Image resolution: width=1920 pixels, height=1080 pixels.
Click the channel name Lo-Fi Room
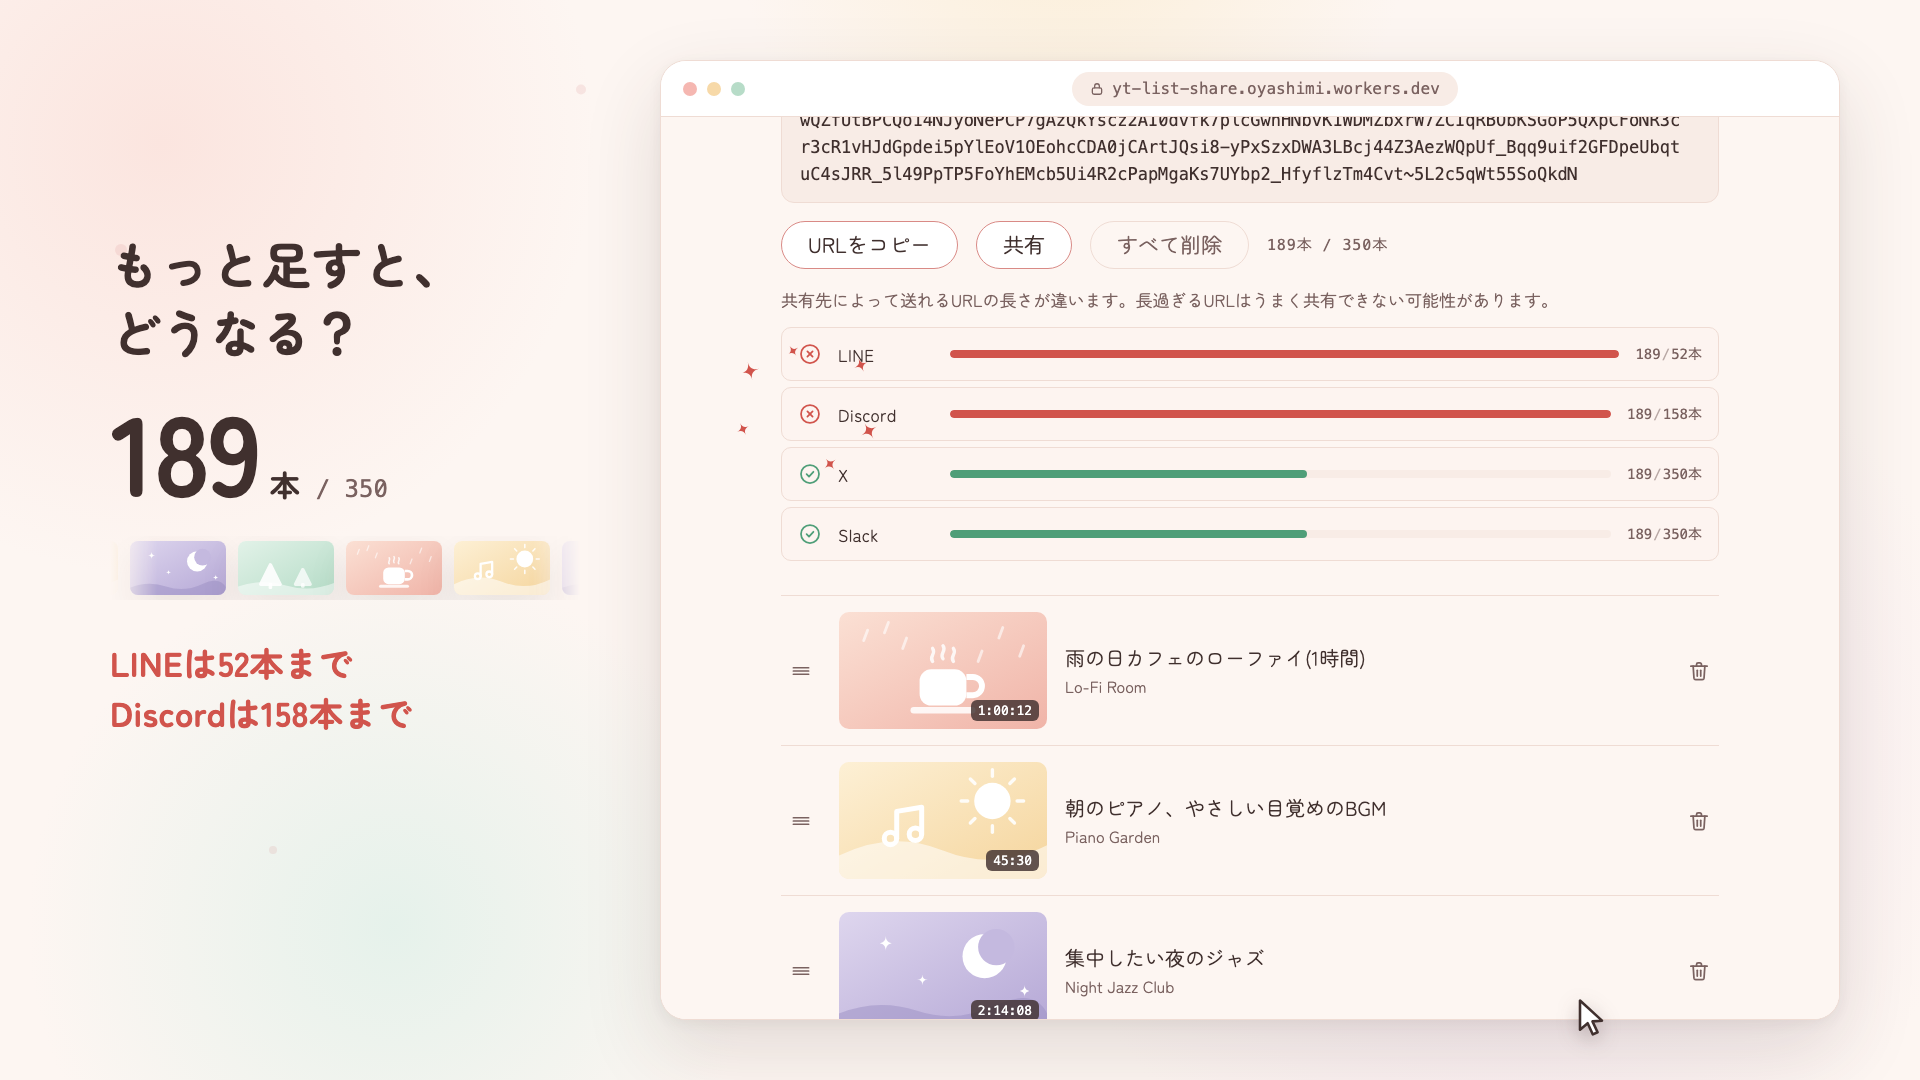tap(1105, 688)
